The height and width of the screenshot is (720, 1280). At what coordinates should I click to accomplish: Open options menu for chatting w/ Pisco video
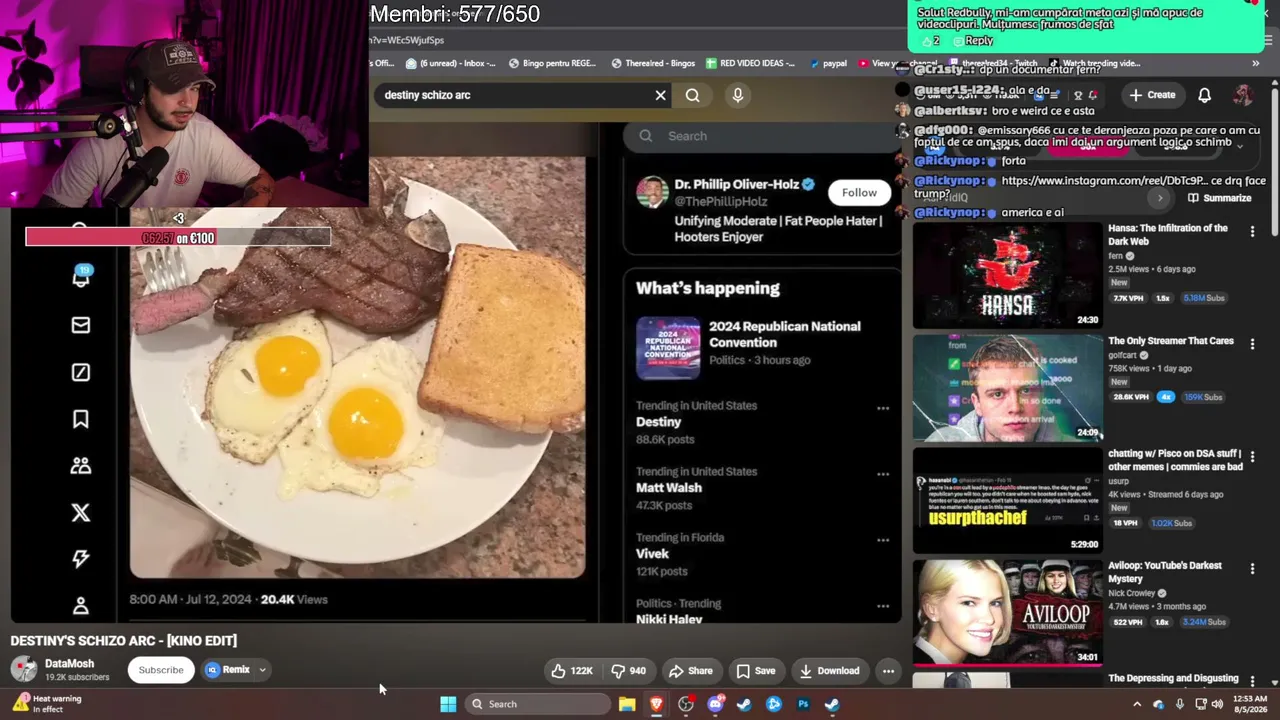(1252, 456)
